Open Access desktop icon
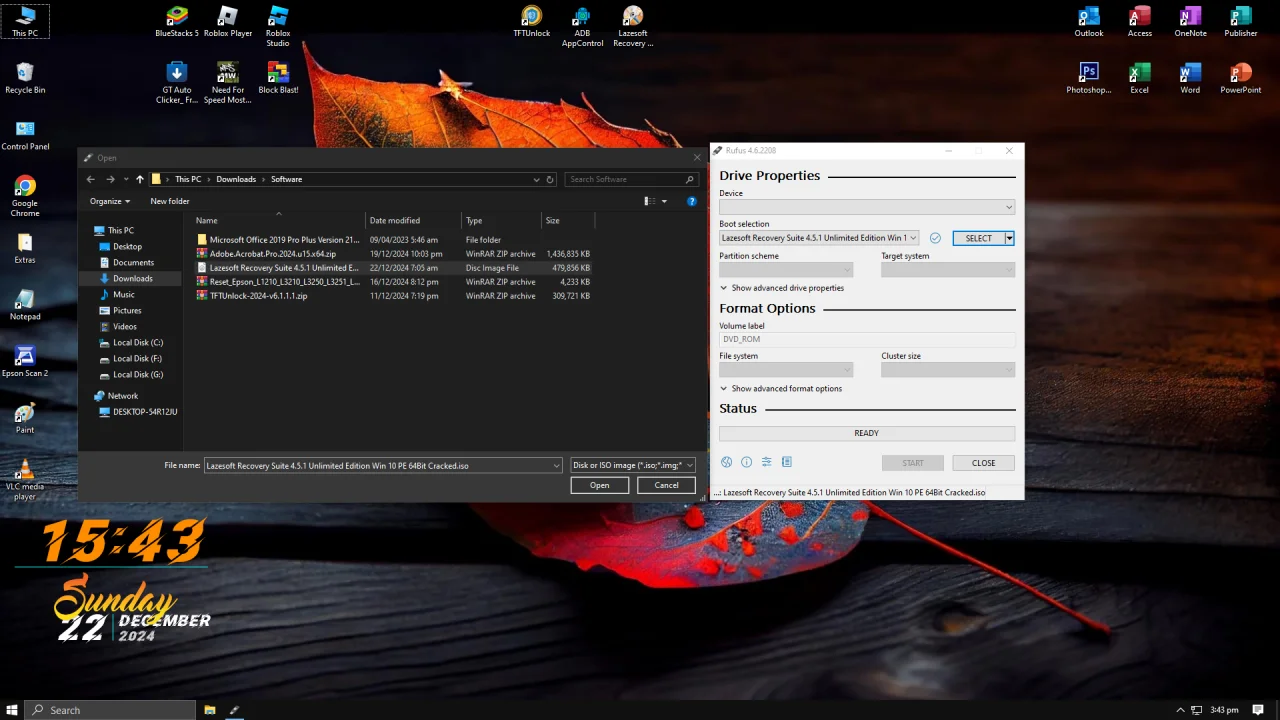Viewport: 1280px width, 720px height. coord(1140,22)
